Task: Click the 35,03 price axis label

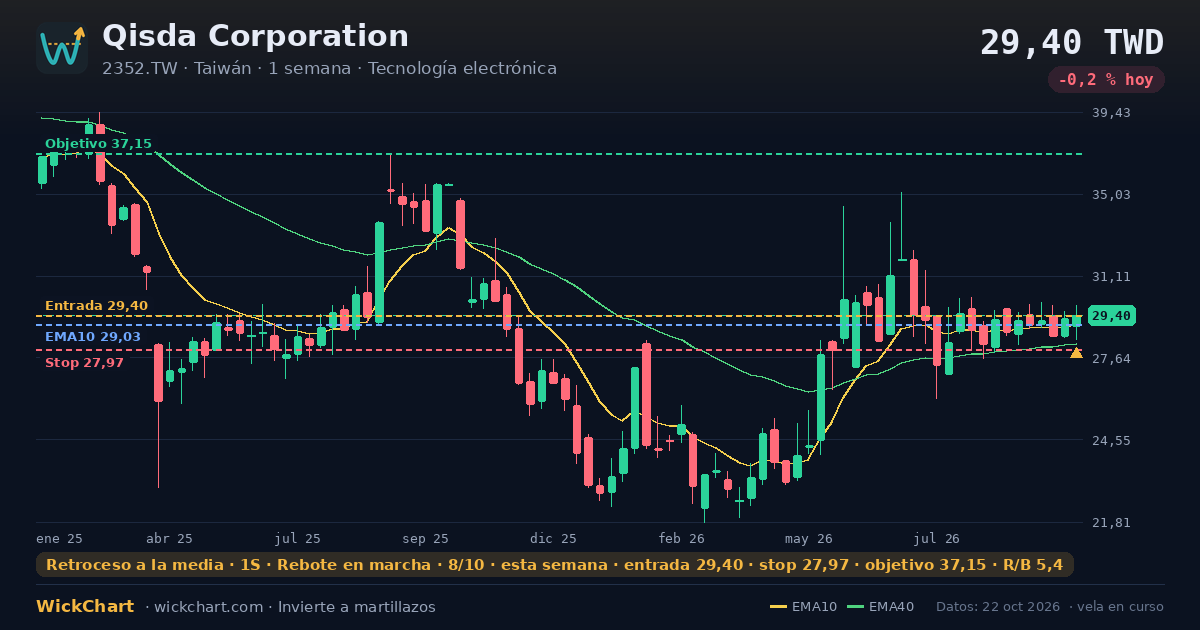Action: (x=1111, y=195)
